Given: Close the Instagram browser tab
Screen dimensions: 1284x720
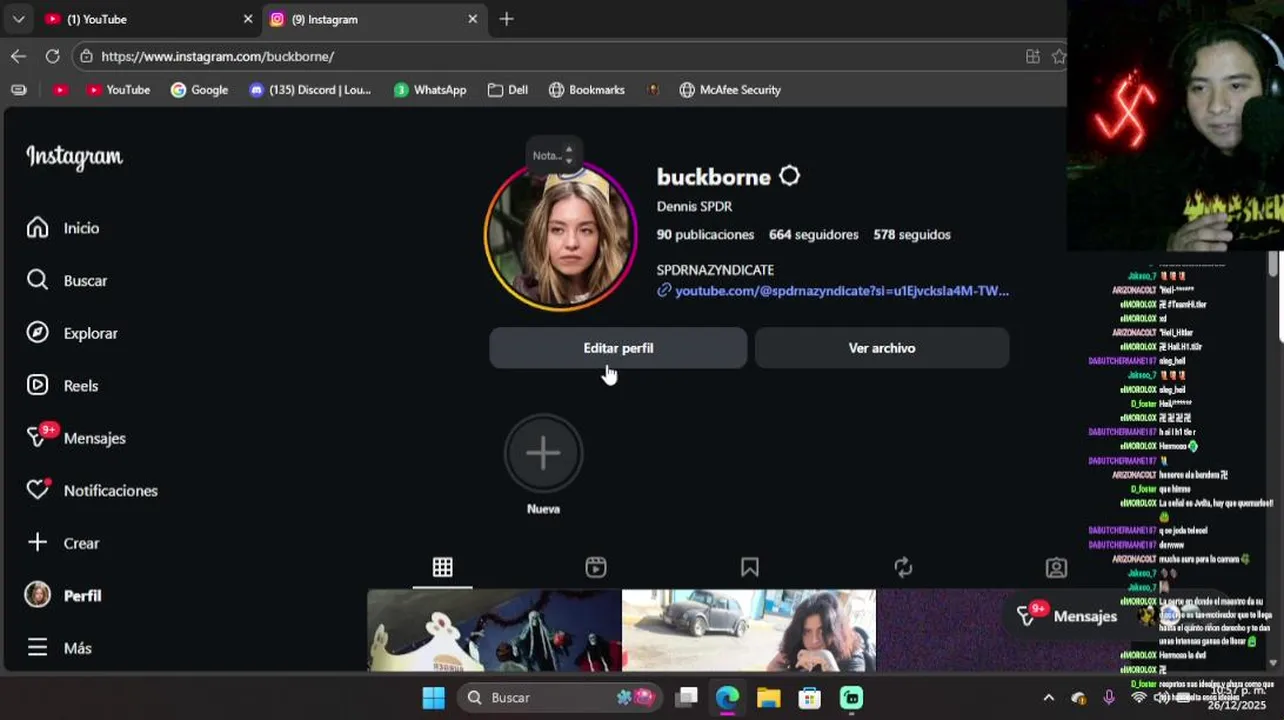Looking at the screenshot, I should [473, 19].
